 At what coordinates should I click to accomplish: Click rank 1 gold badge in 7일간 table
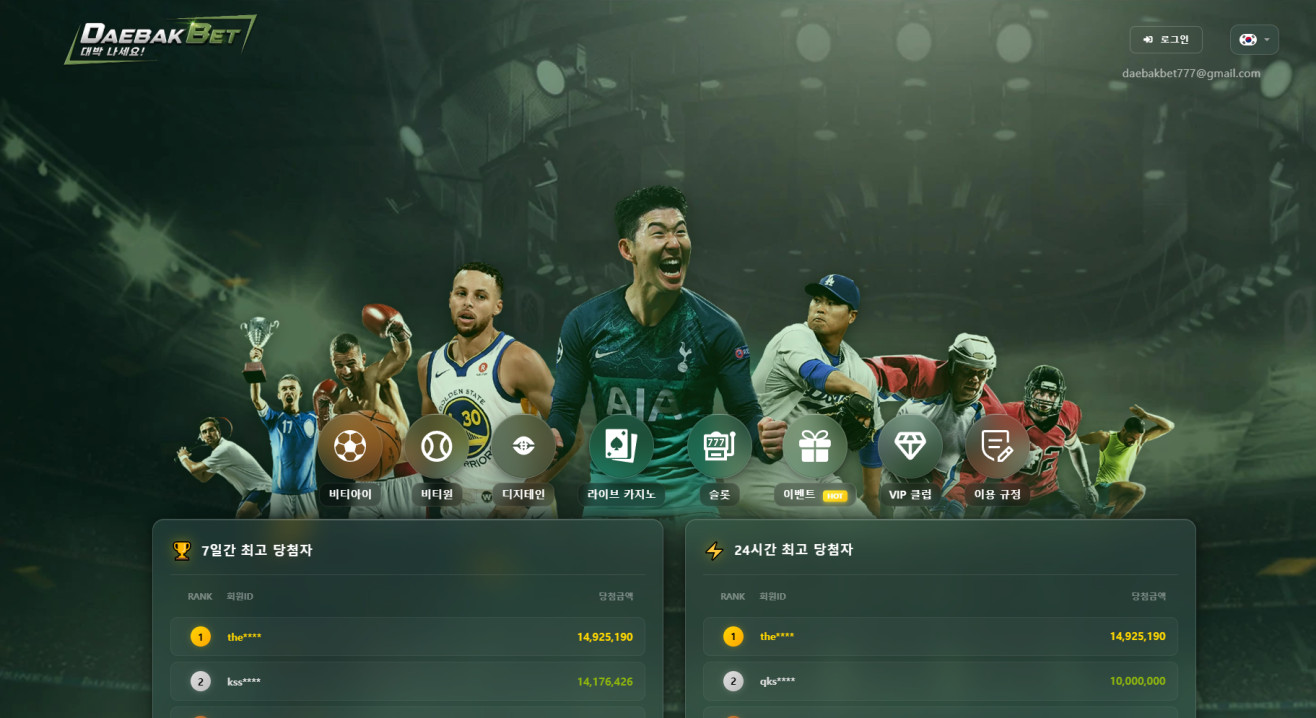[200, 637]
